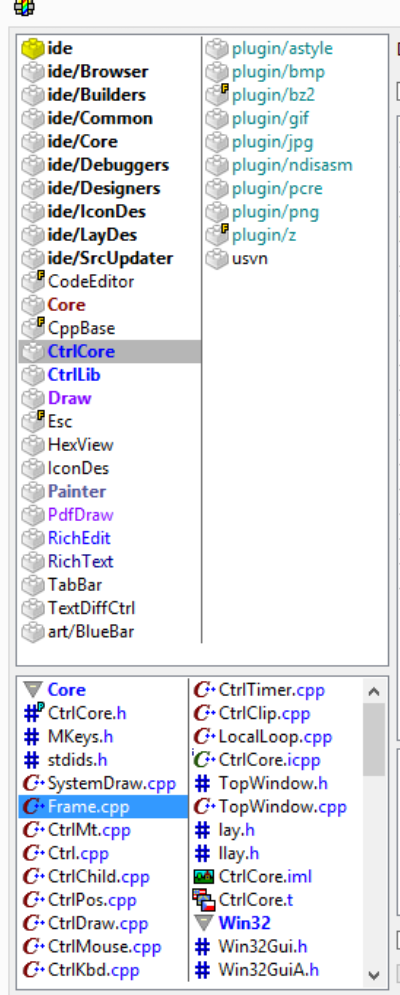The width and height of the screenshot is (400, 995).
Task: Click the C++ icon beside Frame.cpp
Action: pyautogui.click(x=33, y=807)
